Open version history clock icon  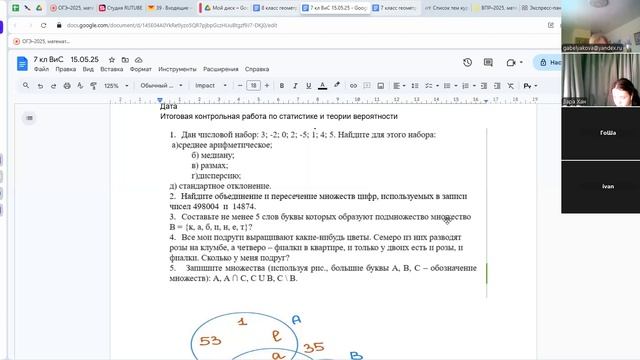[x=467, y=62]
